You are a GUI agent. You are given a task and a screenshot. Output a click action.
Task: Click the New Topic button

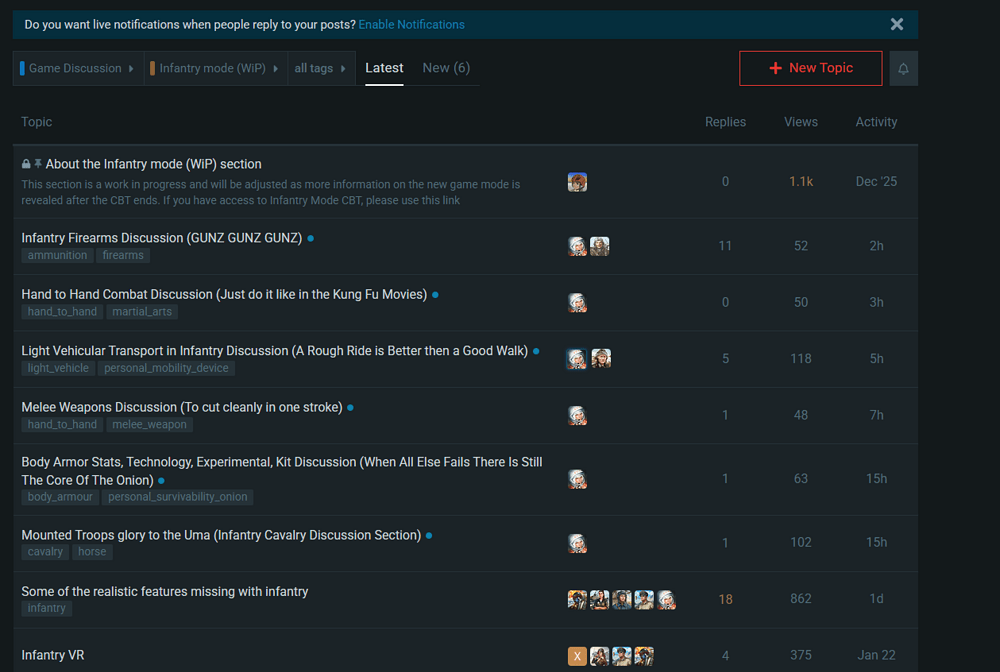pos(810,68)
